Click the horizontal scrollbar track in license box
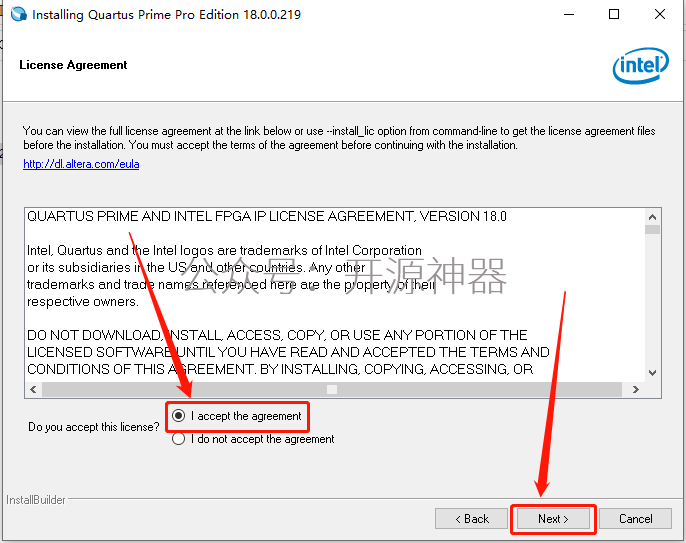This screenshot has width=686, height=543. click(332, 389)
